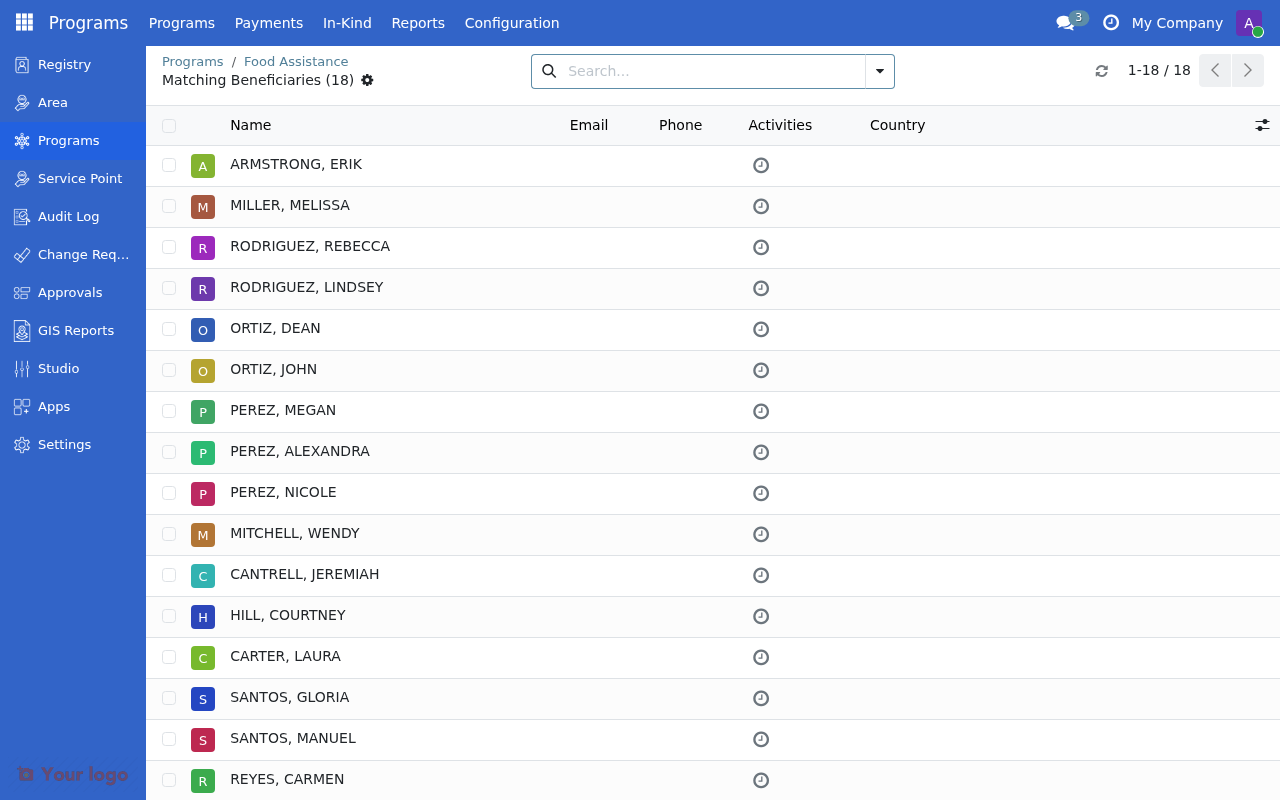Screen dimensions: 1280x800
Task: Open the Audit Log sidebar item
Action: tap(68, 216)
